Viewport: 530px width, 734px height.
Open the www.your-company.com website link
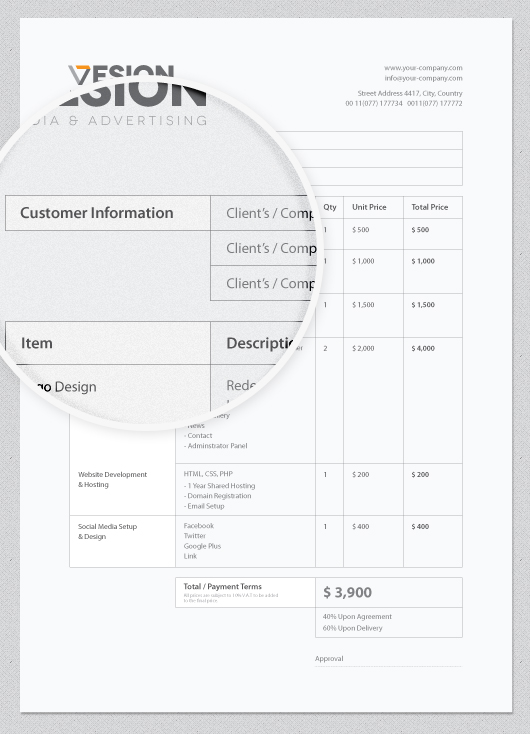423,68
